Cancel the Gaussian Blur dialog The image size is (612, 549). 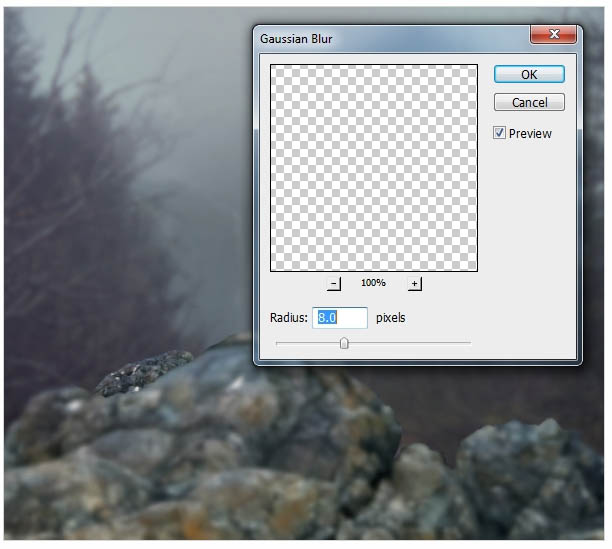[x=529, y=102]
